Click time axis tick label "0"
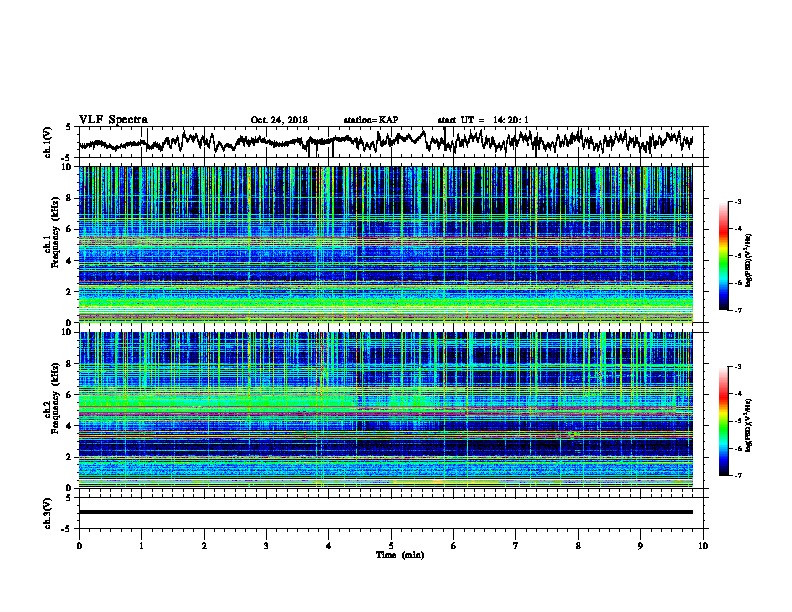This screenshot has width=792, height=612. pos(79,545)
